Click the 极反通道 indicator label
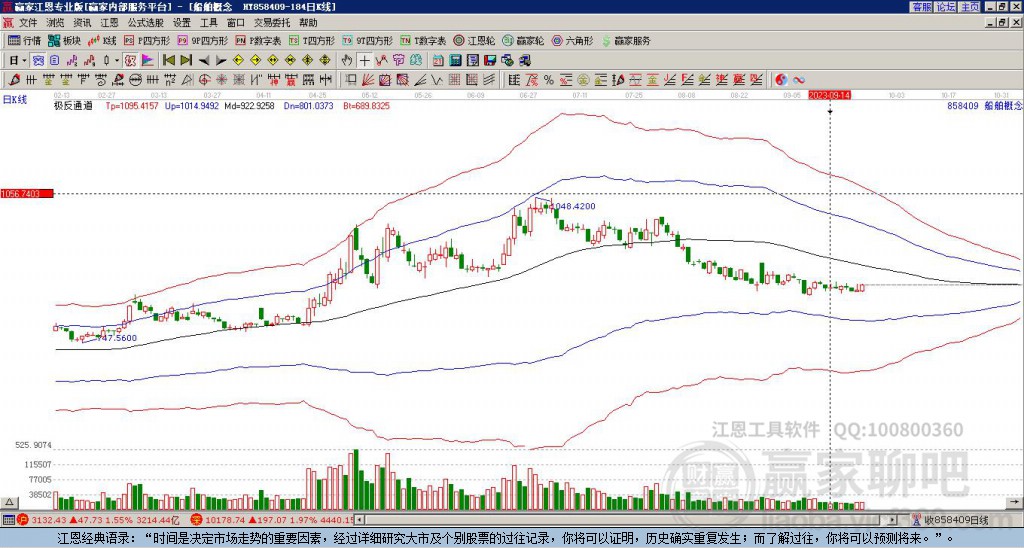The image size is (1024, 548). (72, 106)
